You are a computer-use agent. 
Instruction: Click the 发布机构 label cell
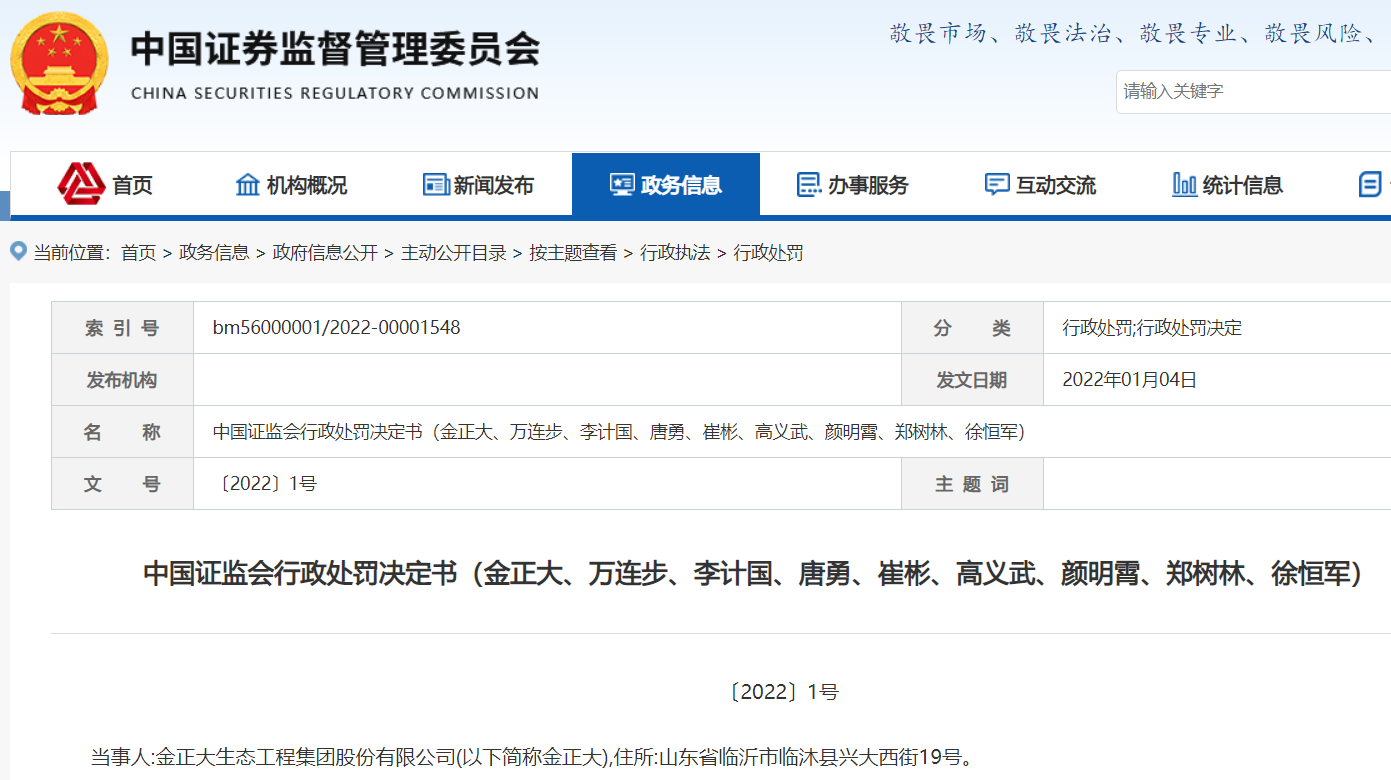point(122,380)
